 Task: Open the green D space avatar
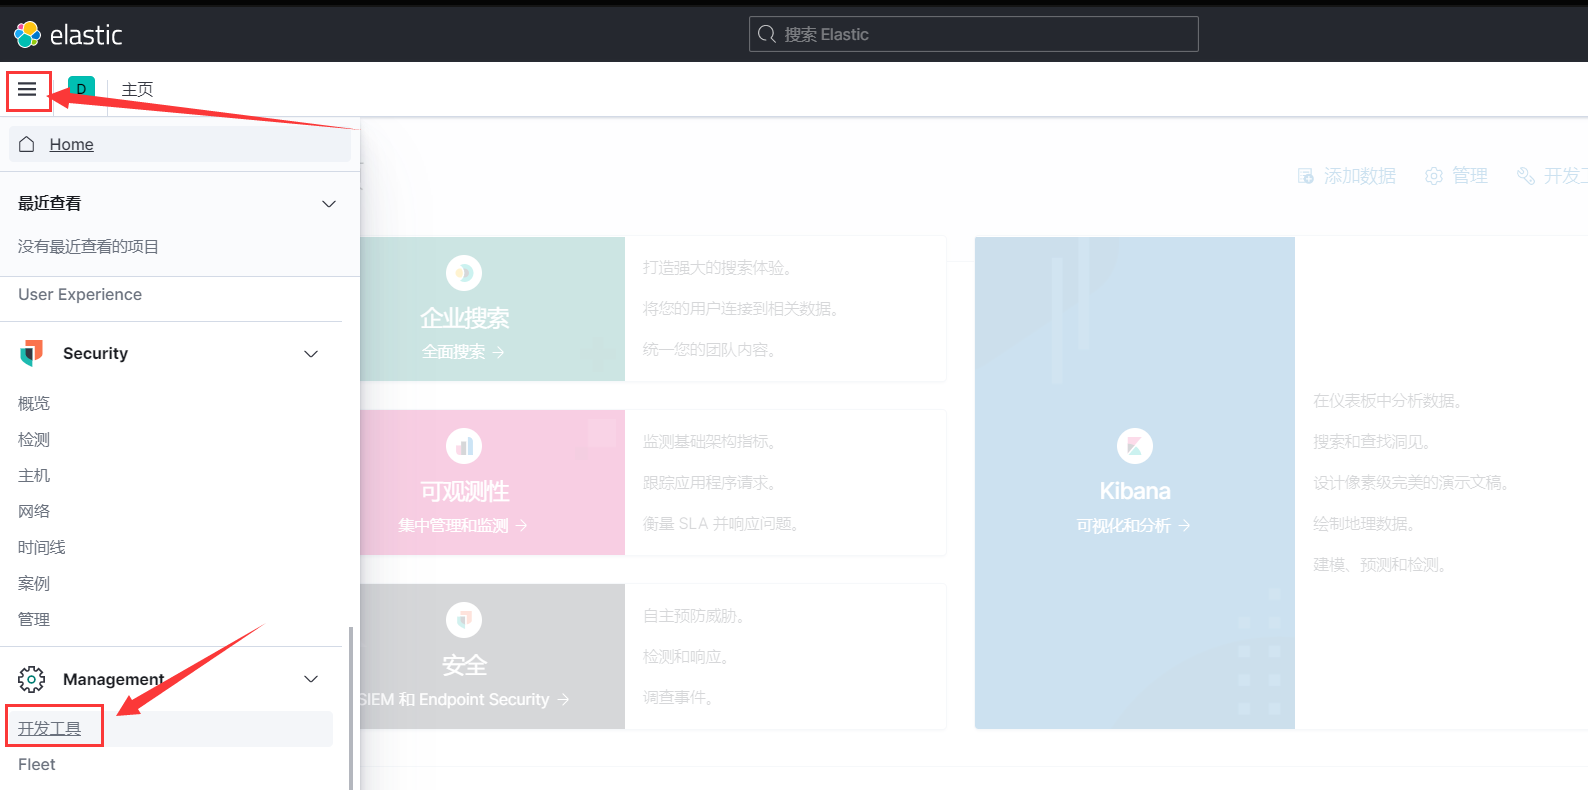[x=81, y=89]
